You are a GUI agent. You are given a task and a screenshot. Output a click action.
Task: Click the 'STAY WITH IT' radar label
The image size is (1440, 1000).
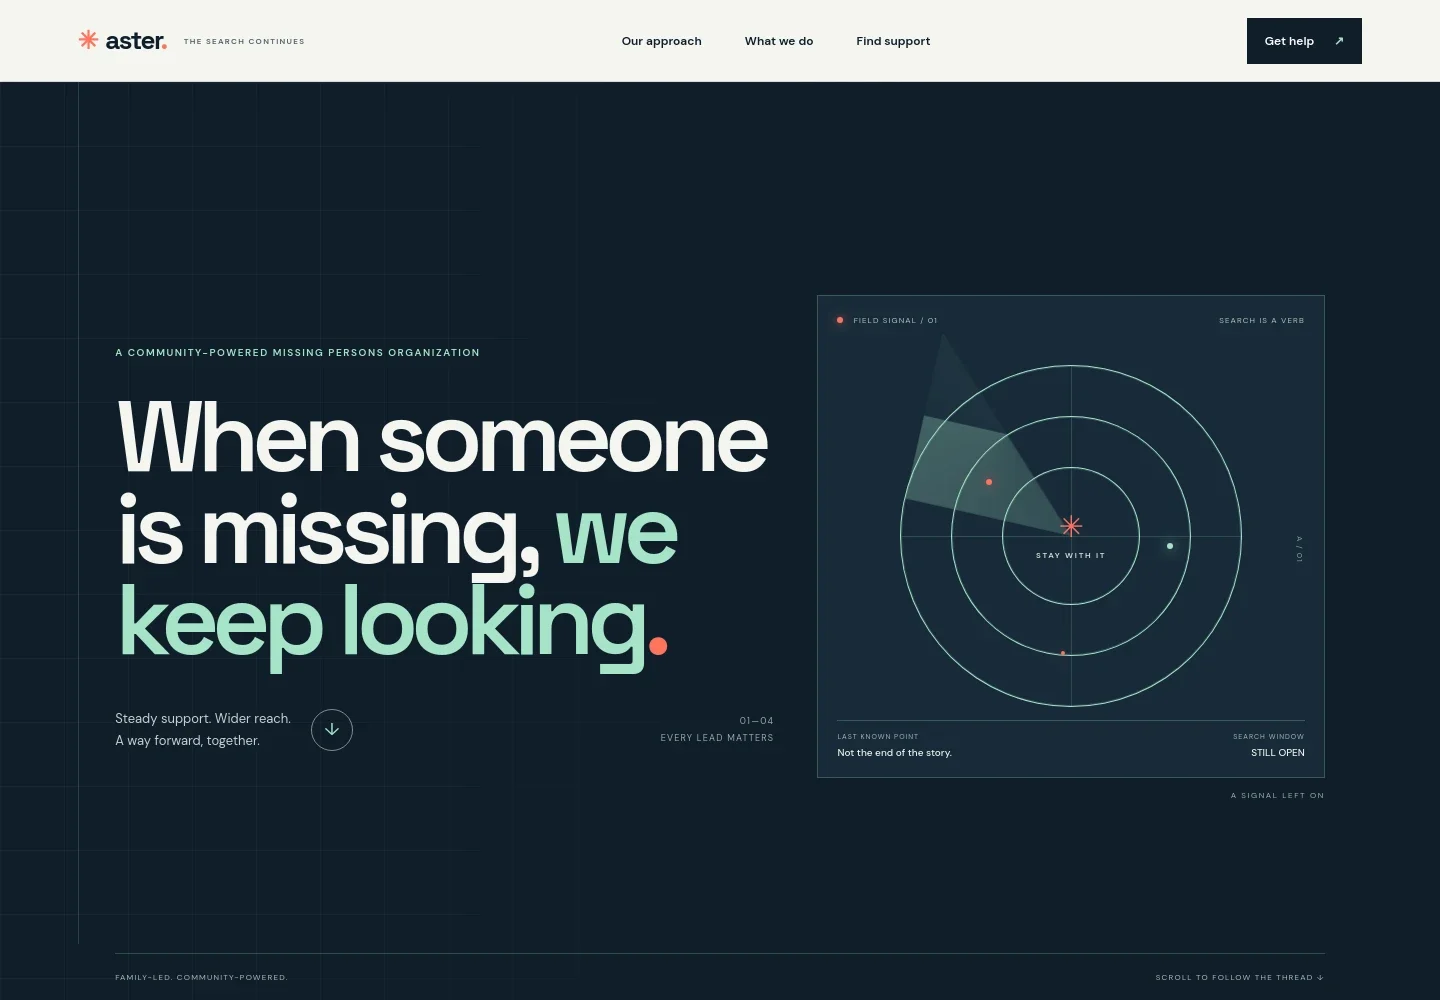[1071, 556]
